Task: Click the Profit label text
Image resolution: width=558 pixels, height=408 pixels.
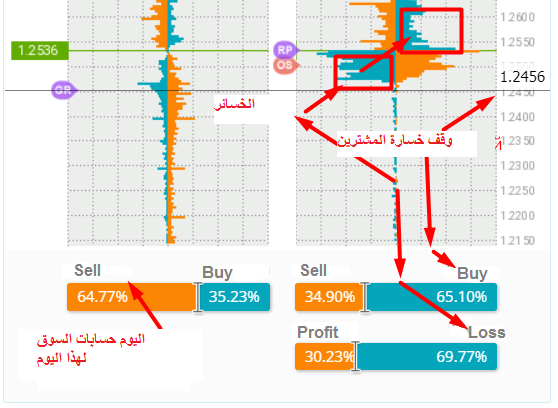Action: pyautogui.click(x=317, y=333)
